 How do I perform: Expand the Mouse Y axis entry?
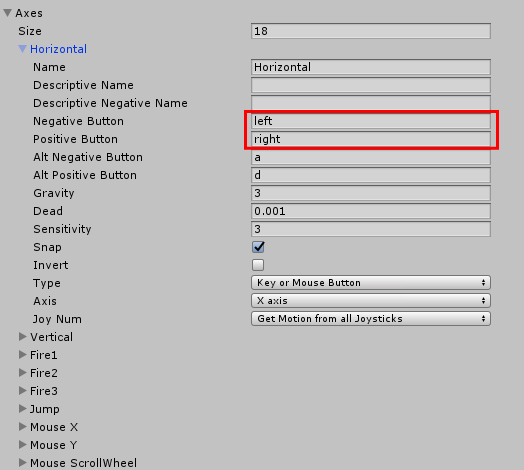coord(22,445)
